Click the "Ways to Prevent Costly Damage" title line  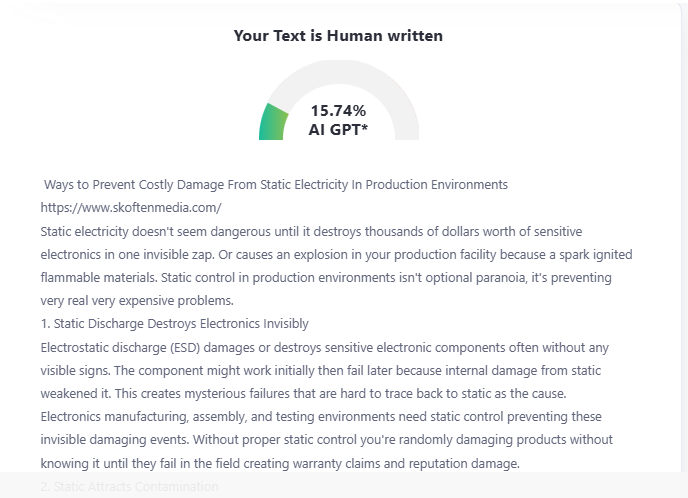pos(276,185)
